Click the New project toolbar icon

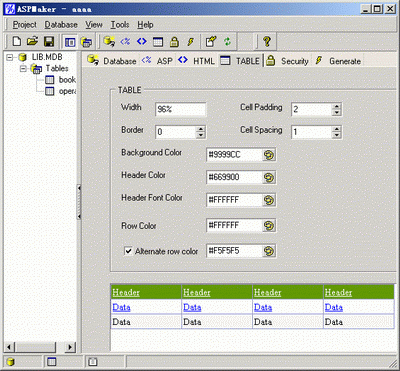tap(17, 42)
